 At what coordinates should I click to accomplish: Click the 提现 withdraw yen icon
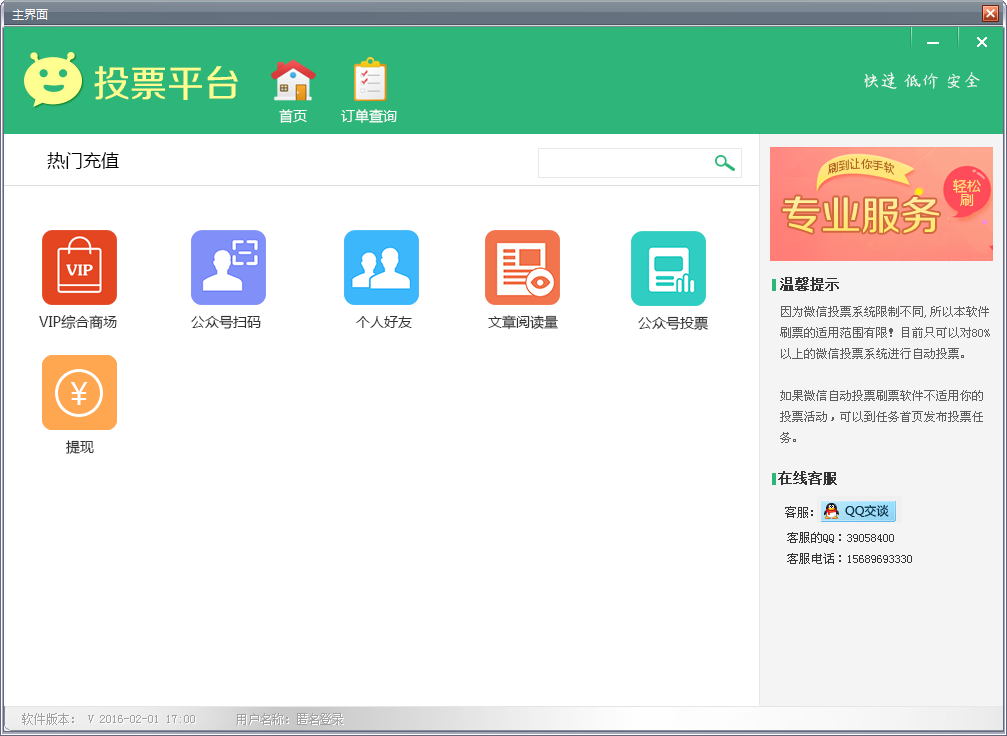coord(79,392)
